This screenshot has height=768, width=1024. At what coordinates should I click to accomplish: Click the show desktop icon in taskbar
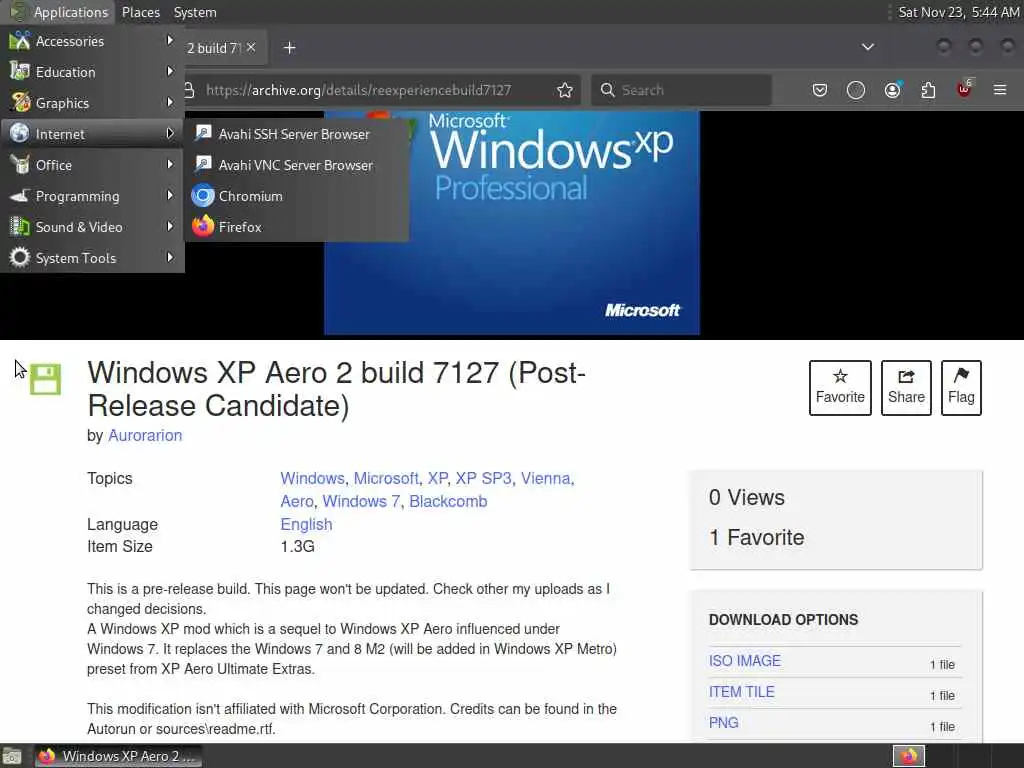point(12,757)
